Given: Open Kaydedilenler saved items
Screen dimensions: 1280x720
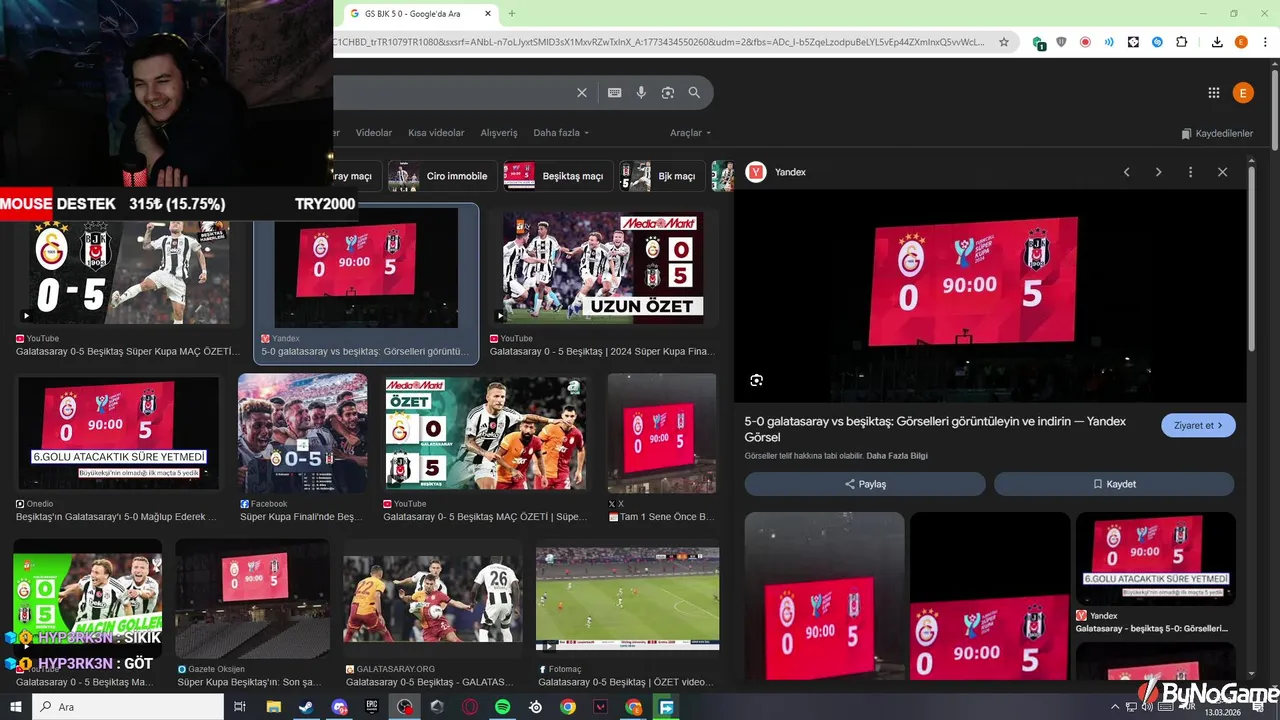Looking at the screenshot, I should click(1216, 133).
